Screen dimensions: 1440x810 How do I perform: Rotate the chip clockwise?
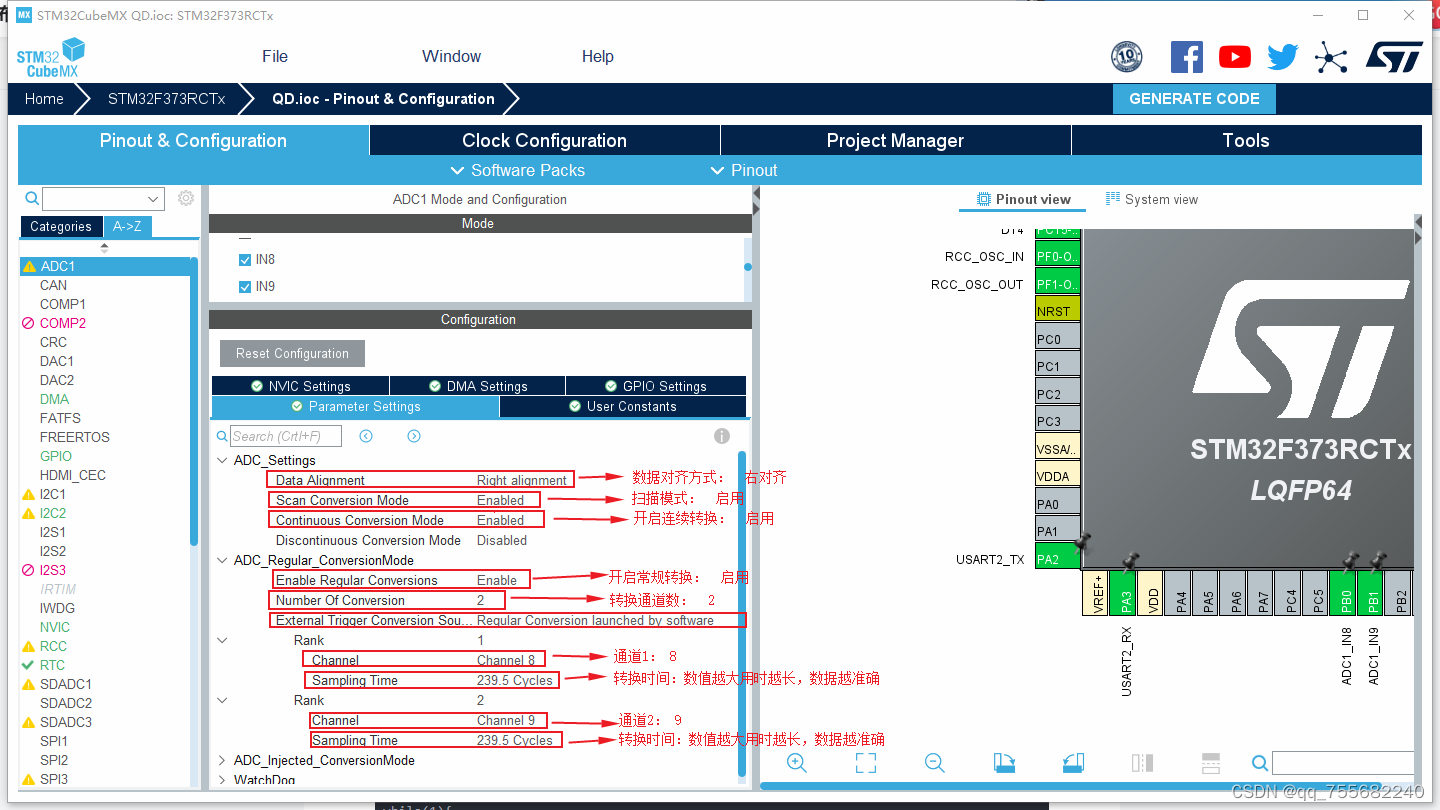coord(1004,763)
